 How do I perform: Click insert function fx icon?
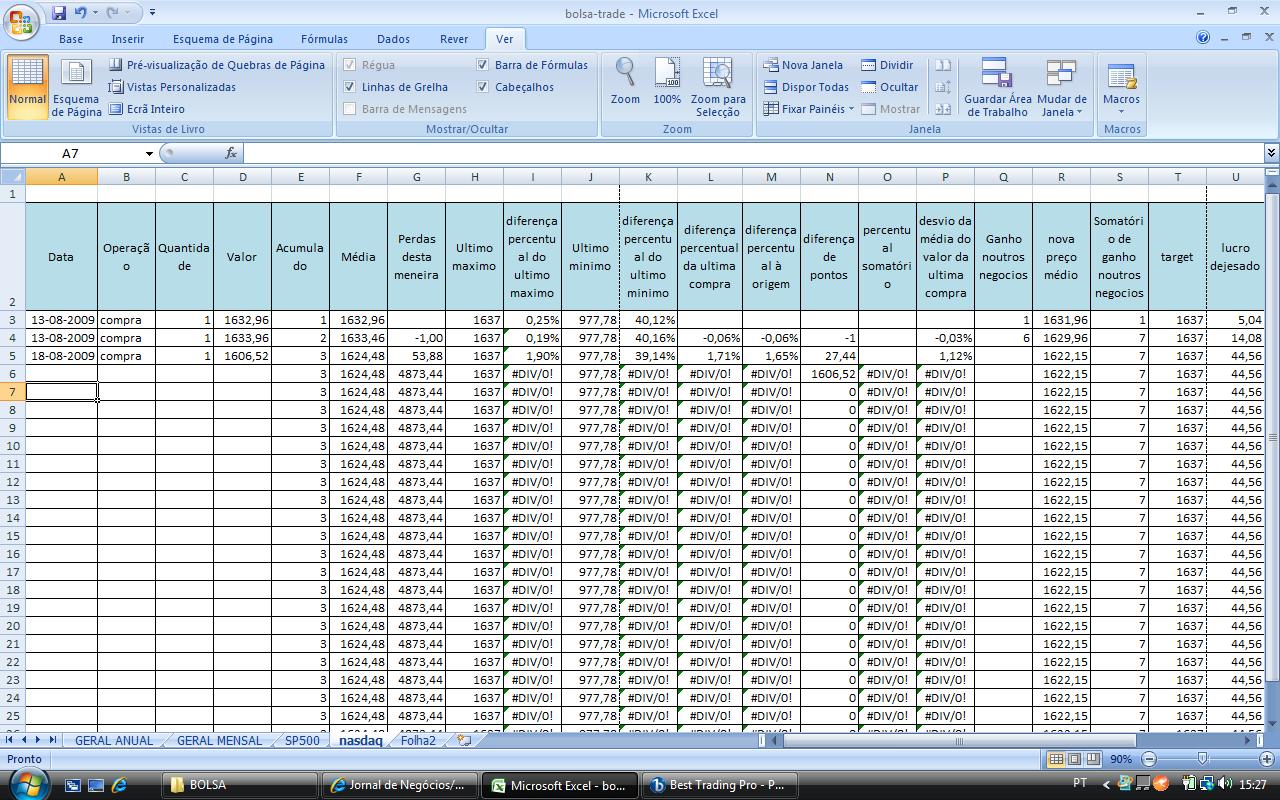click(x=231, y=153)
